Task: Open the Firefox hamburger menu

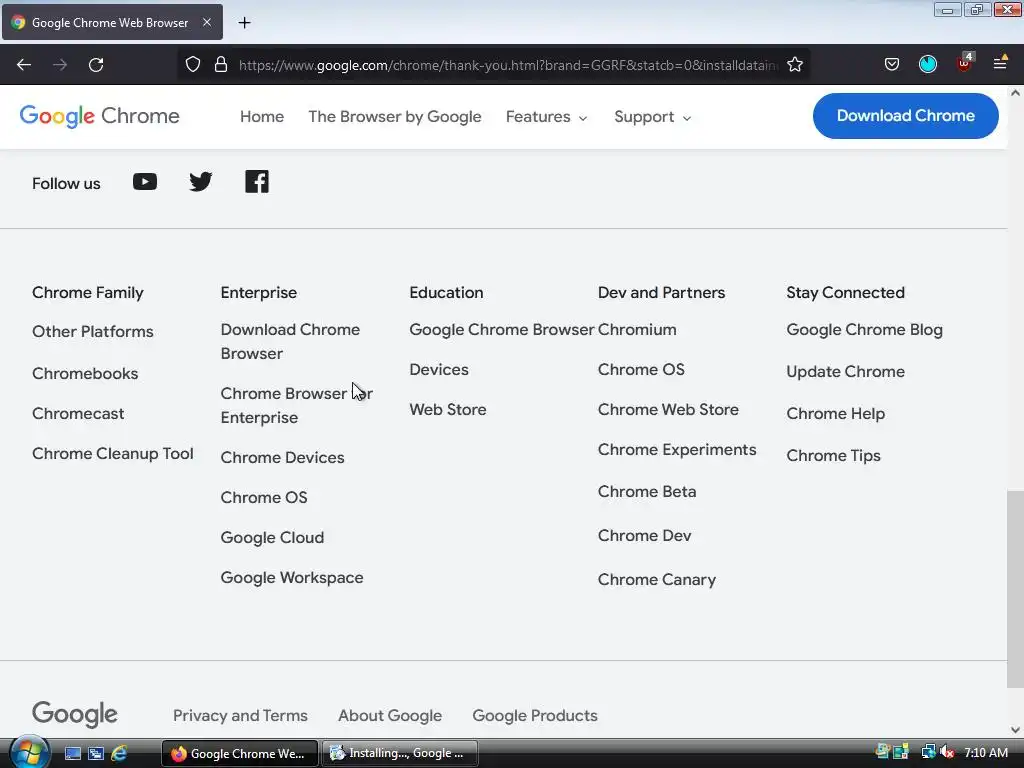Action: 1000,63
